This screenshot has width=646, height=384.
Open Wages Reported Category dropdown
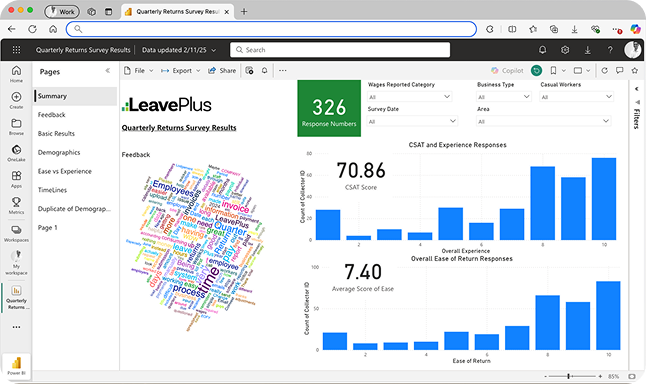pos(410,97)
